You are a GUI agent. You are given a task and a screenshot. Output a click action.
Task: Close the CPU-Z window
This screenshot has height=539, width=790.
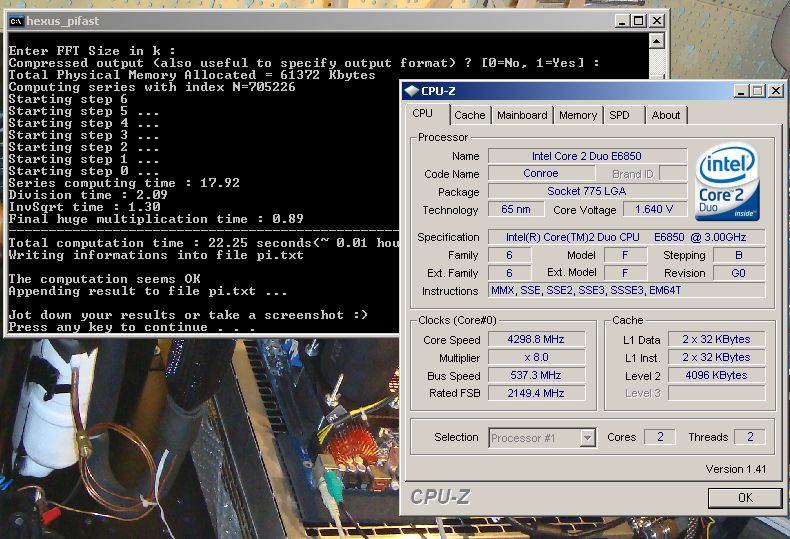coord(776,91)
